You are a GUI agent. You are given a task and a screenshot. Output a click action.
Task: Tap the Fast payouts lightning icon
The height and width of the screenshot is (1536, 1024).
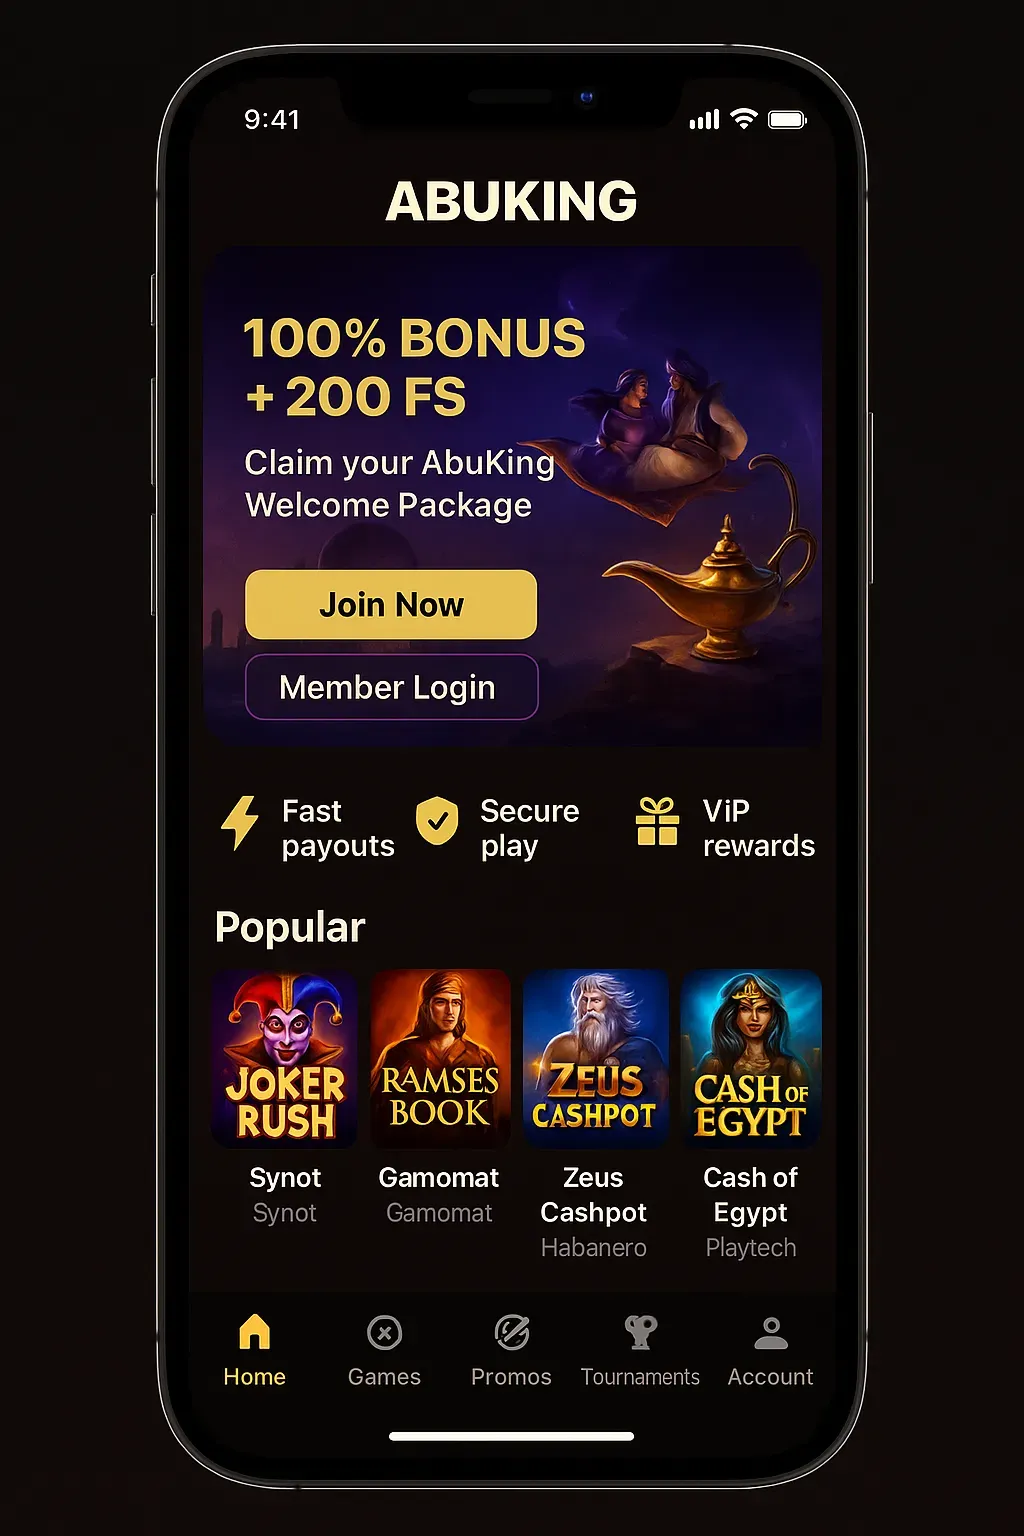click(240, 823)
